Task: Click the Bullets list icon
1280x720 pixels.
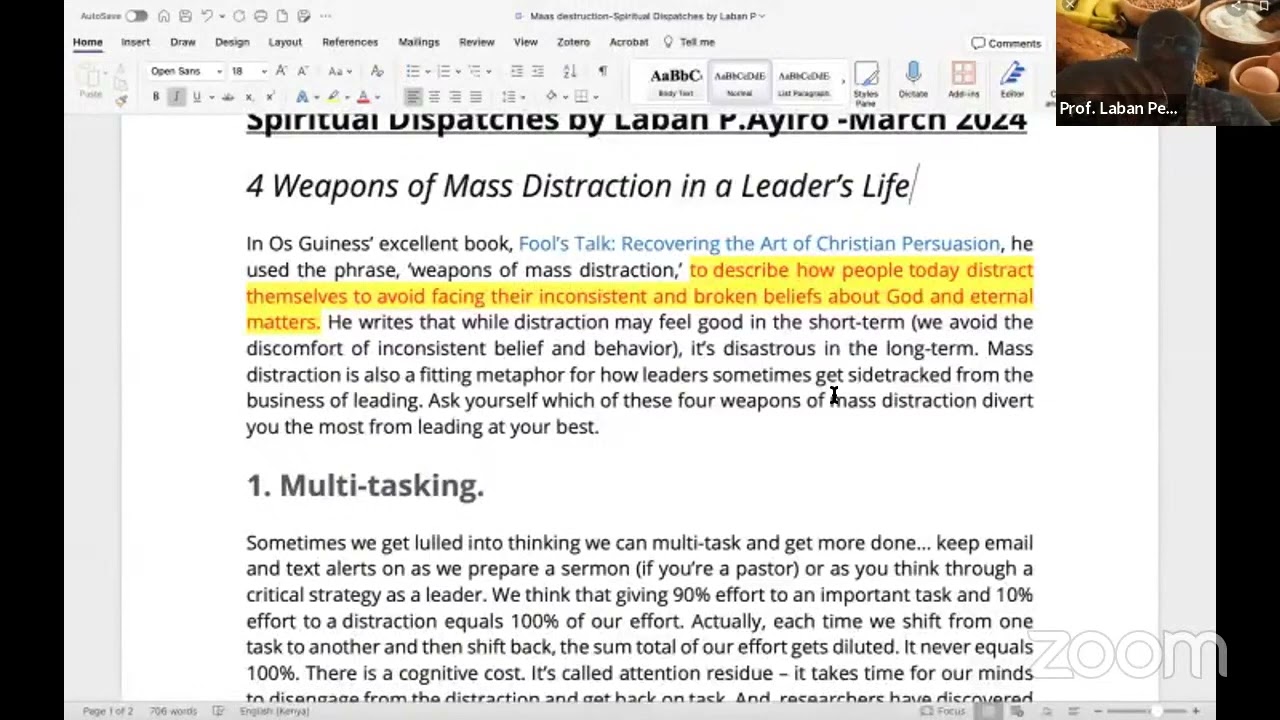Action: coord(413,71)
